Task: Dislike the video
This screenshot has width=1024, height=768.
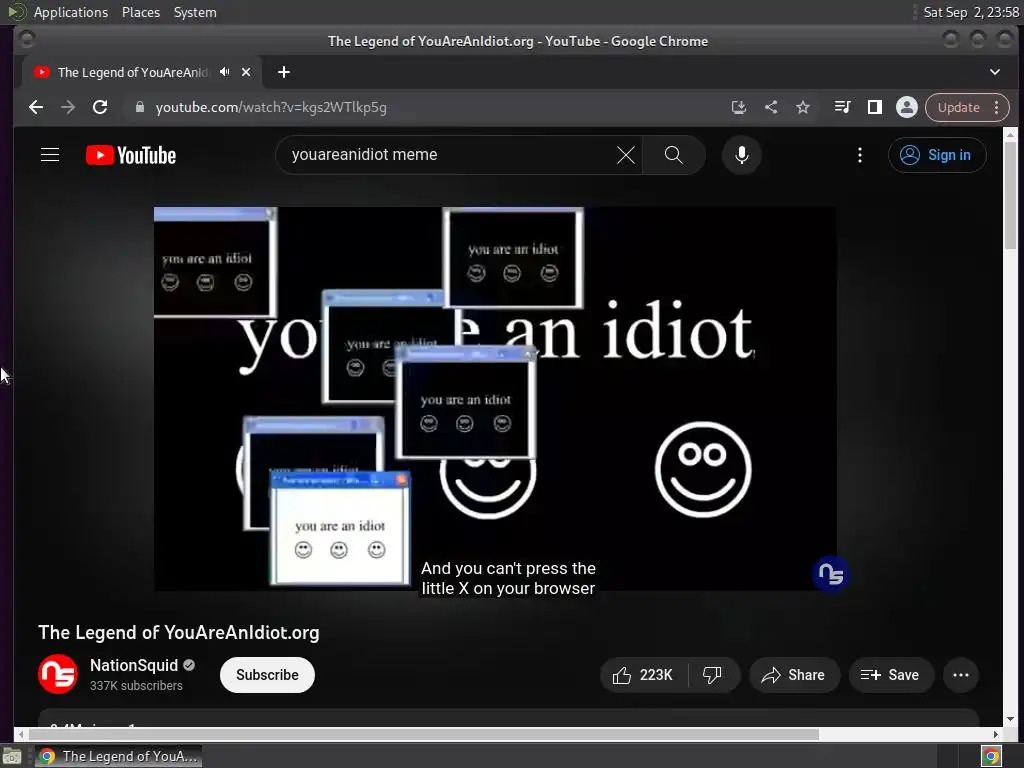Action: (712, 675)
